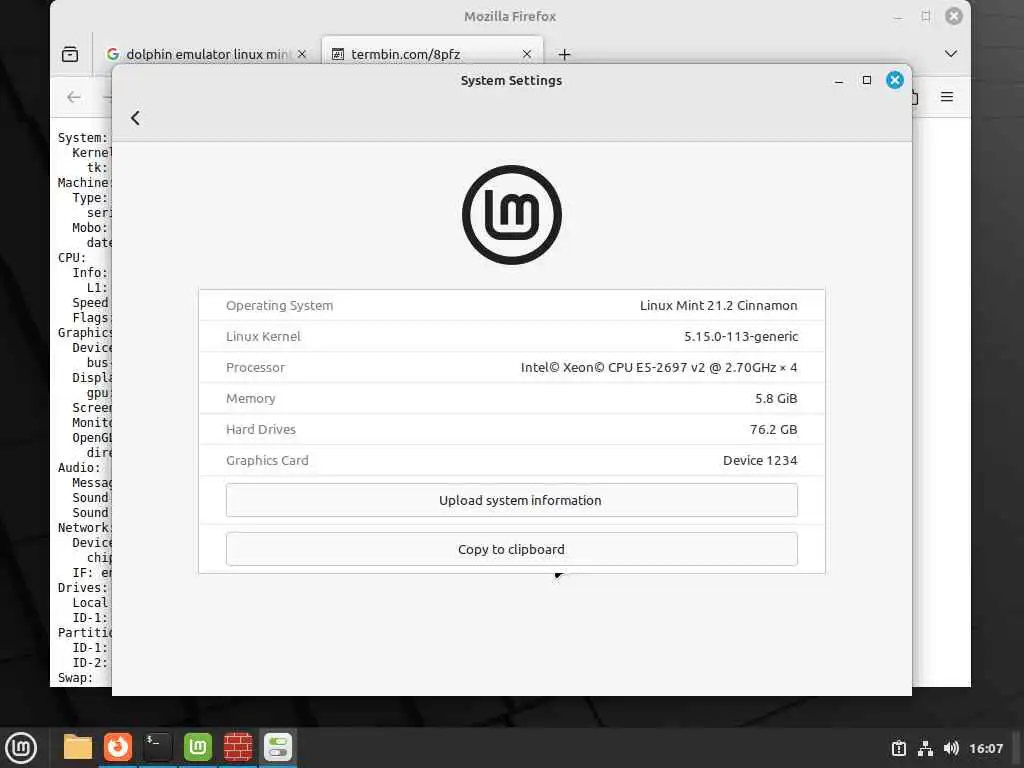Click the "Drives:" line in Firefox page

click(x=83, y=588)
